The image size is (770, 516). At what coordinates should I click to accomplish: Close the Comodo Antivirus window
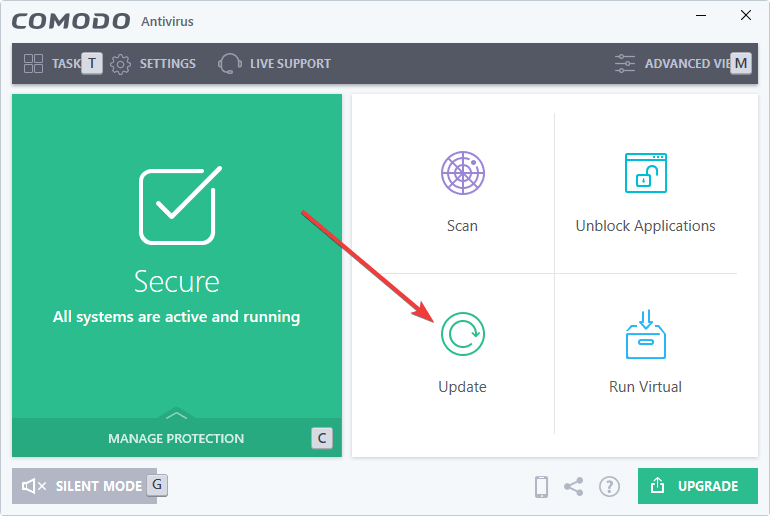pos(745,15)
